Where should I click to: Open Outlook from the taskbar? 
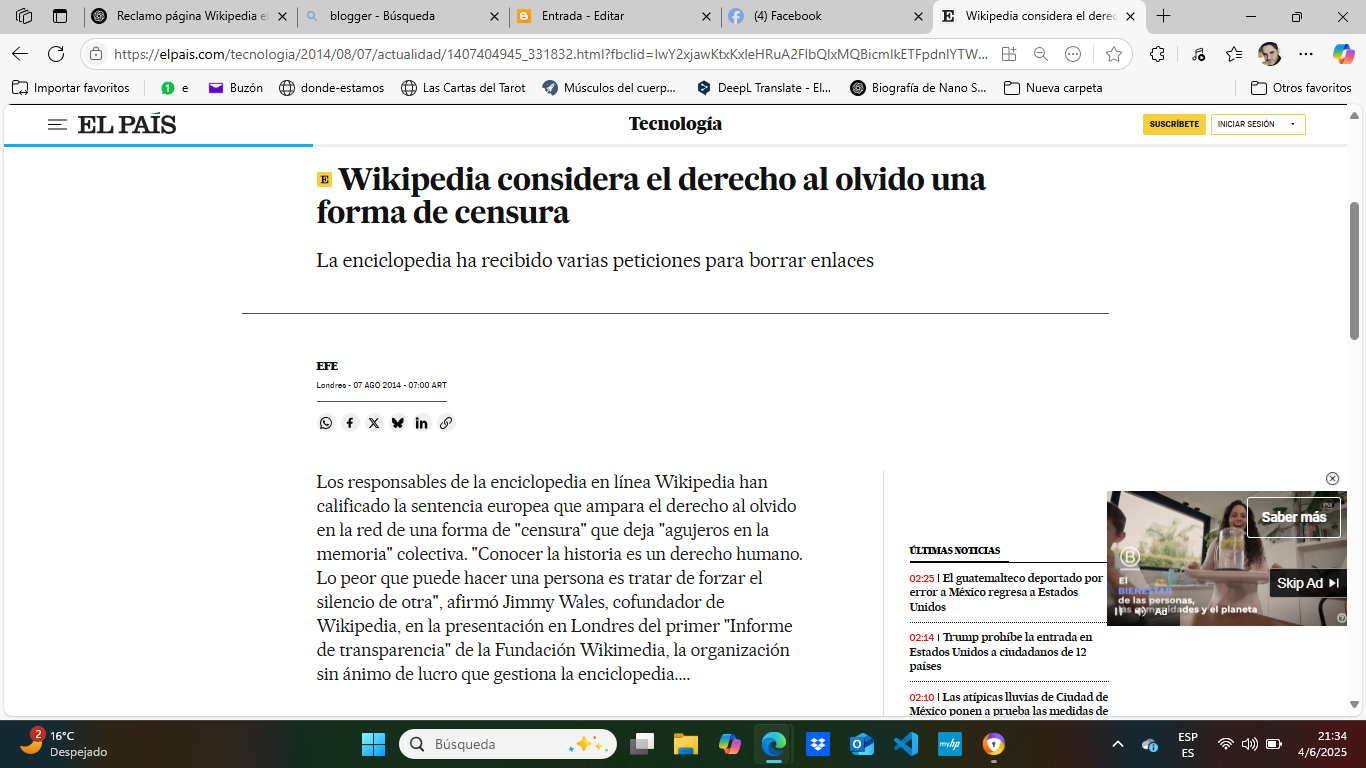point(862,744)
